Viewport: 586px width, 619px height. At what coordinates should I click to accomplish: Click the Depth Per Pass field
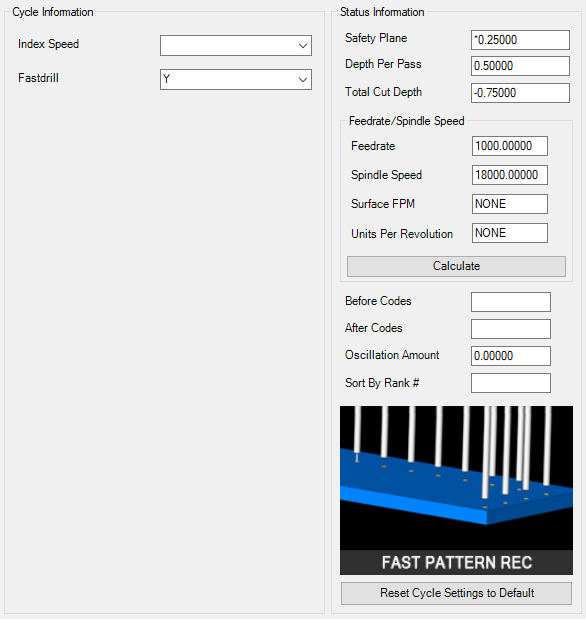pyautogui.click(x=520, y=66)
